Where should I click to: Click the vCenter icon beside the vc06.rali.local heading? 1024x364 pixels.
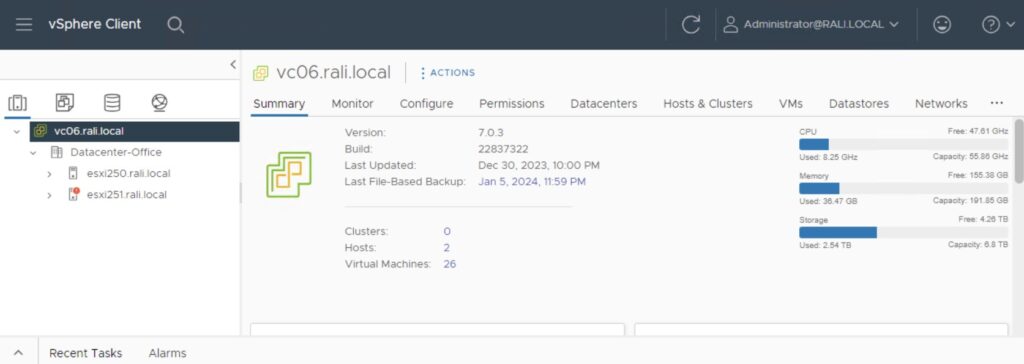(261, 73)
